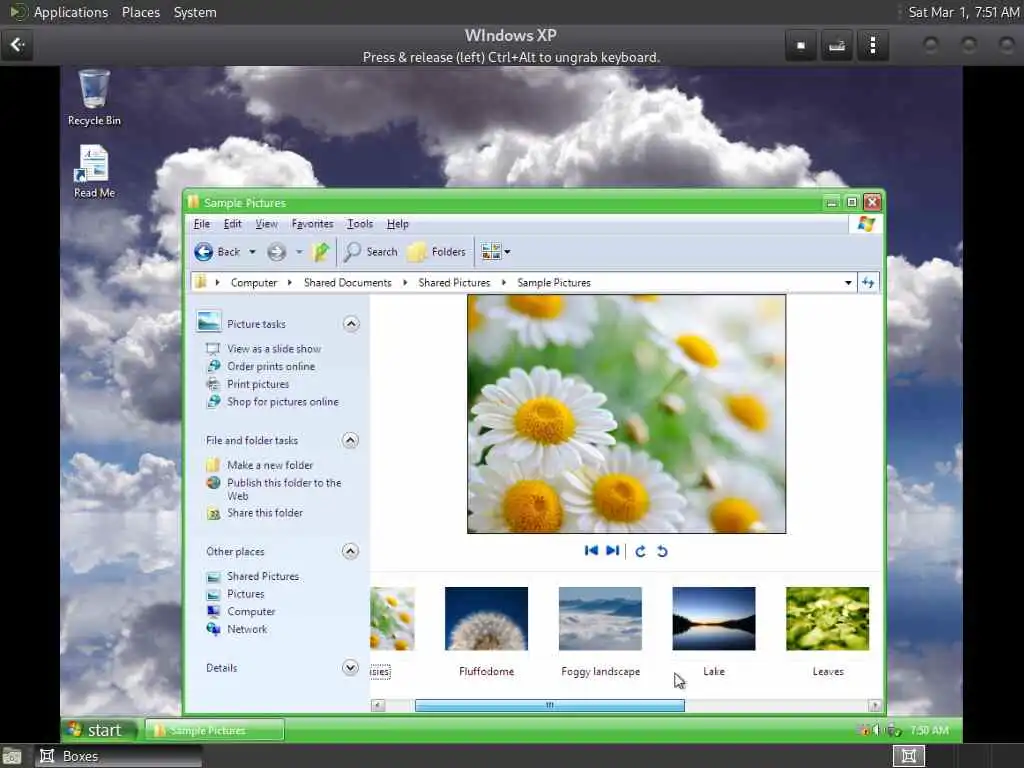
Task: Expand the address bar dropdown
Action: (x=848, y=283)
